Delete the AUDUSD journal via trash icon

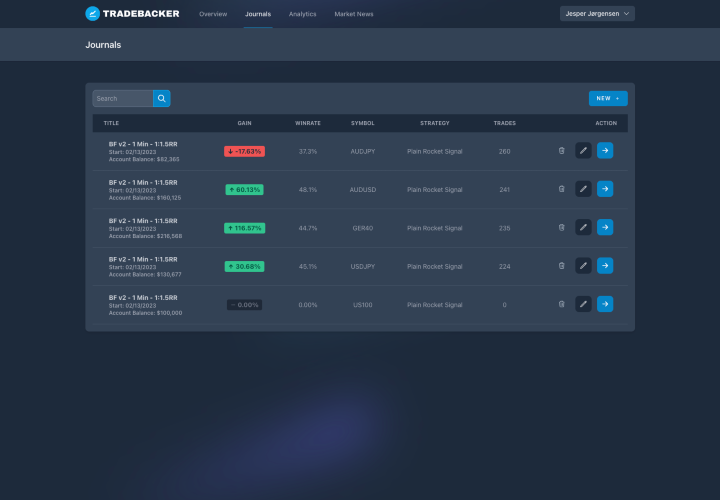tap(561, 189)
